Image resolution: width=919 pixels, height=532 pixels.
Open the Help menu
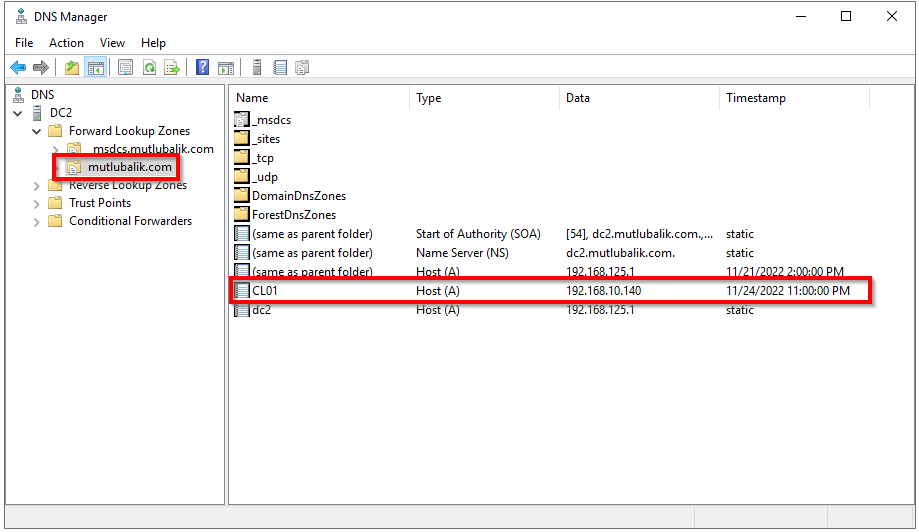click(153, 43)
